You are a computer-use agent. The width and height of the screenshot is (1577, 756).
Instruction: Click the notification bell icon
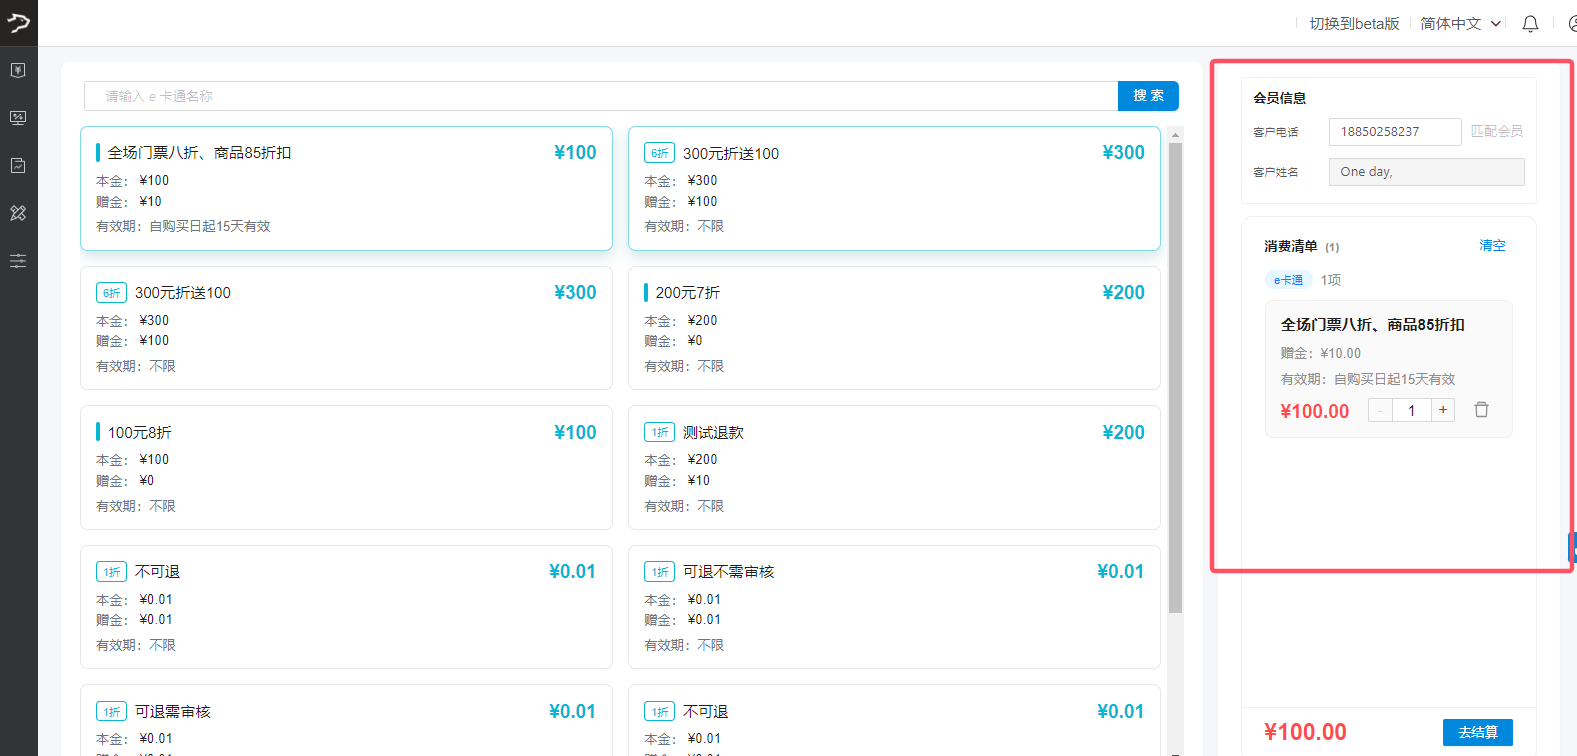(1530, 24)
